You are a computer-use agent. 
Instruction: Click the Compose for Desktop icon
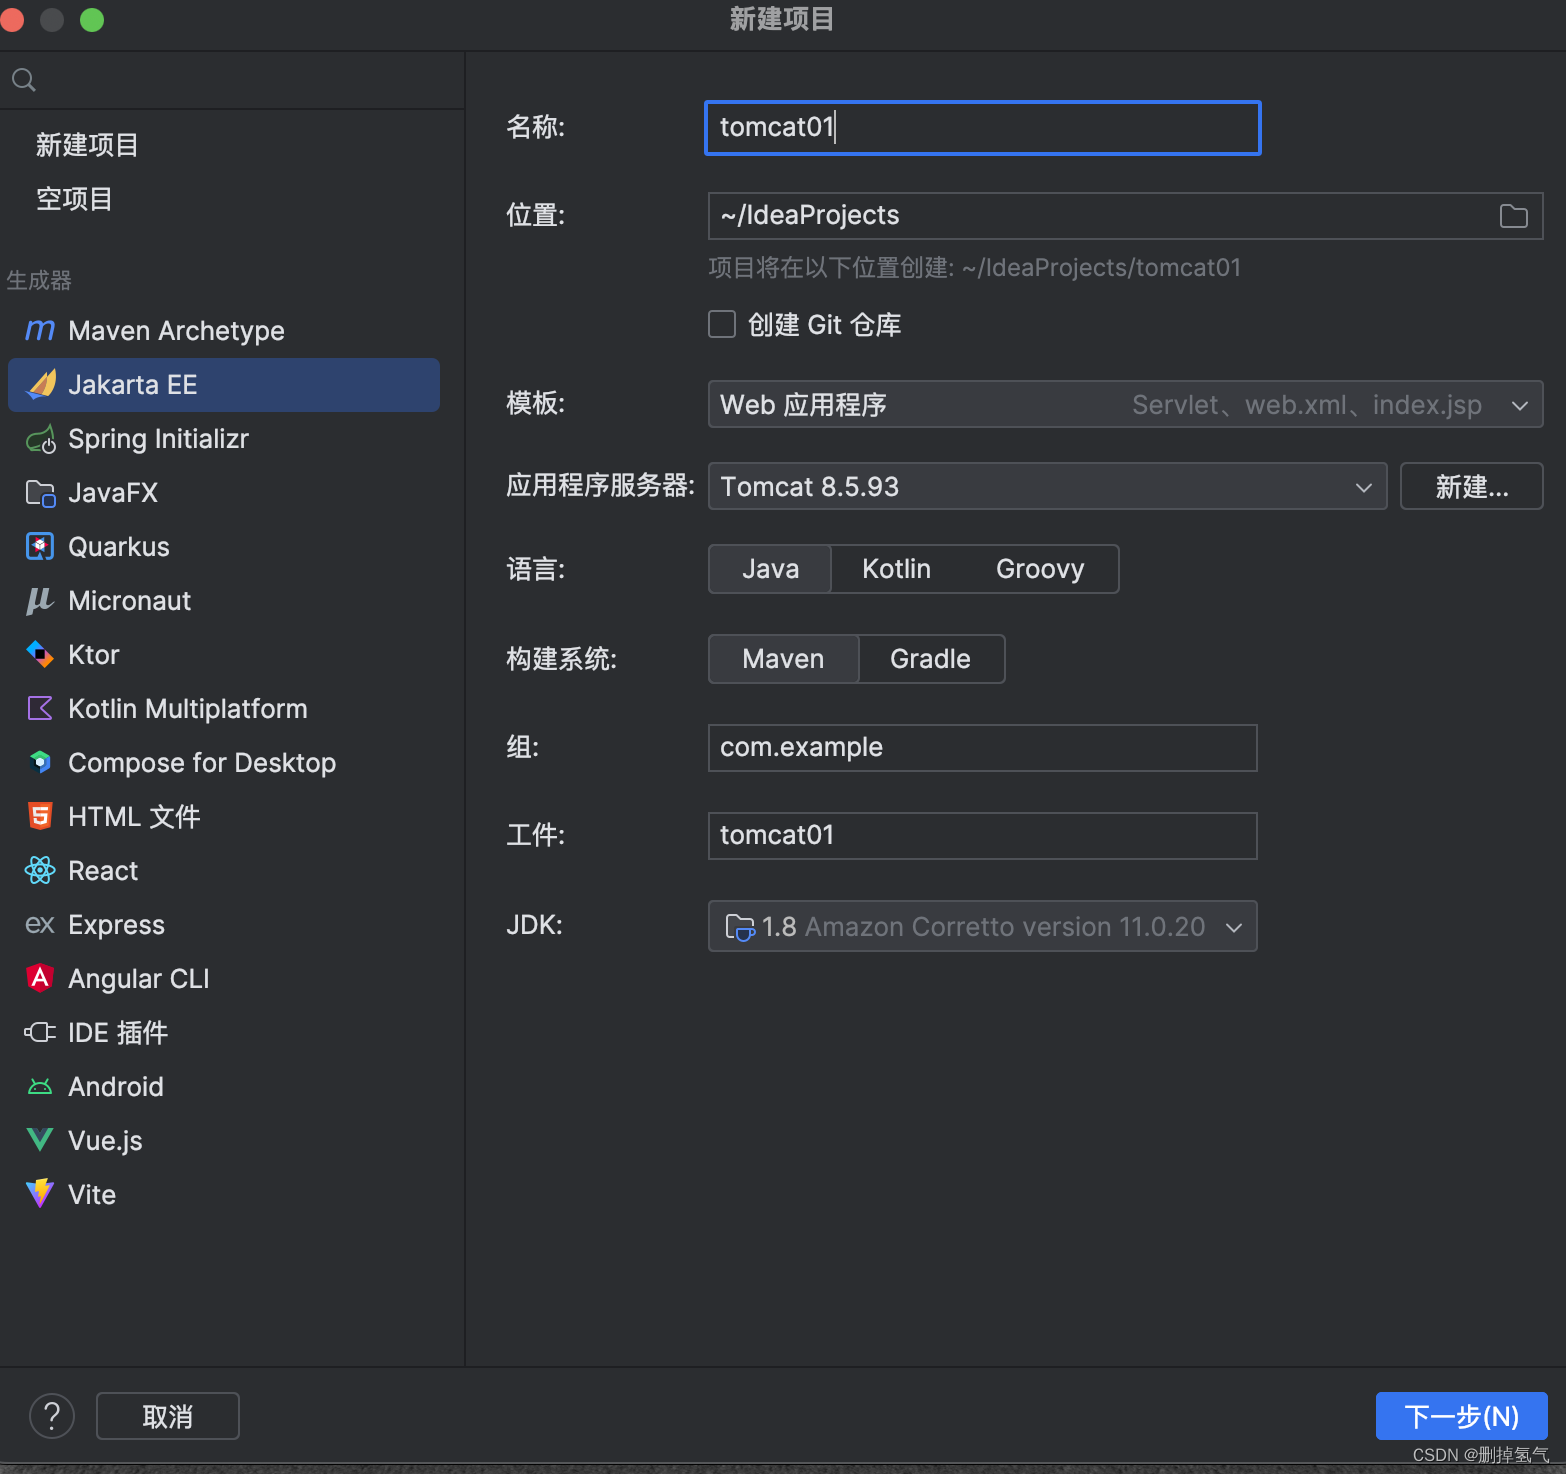pyautogui.click(x=40, y=762)
